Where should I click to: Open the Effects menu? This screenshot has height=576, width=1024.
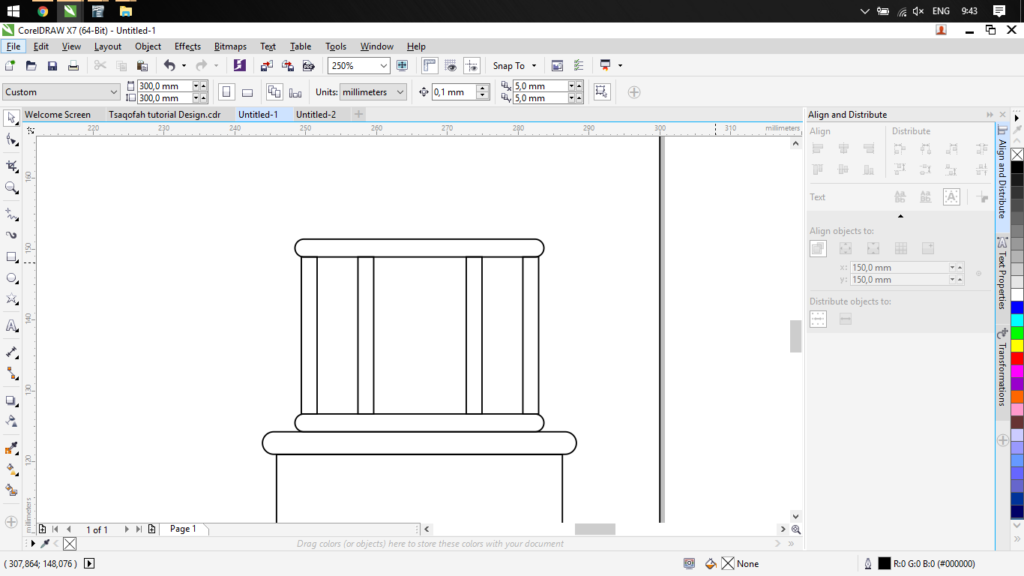pos(187,46)
